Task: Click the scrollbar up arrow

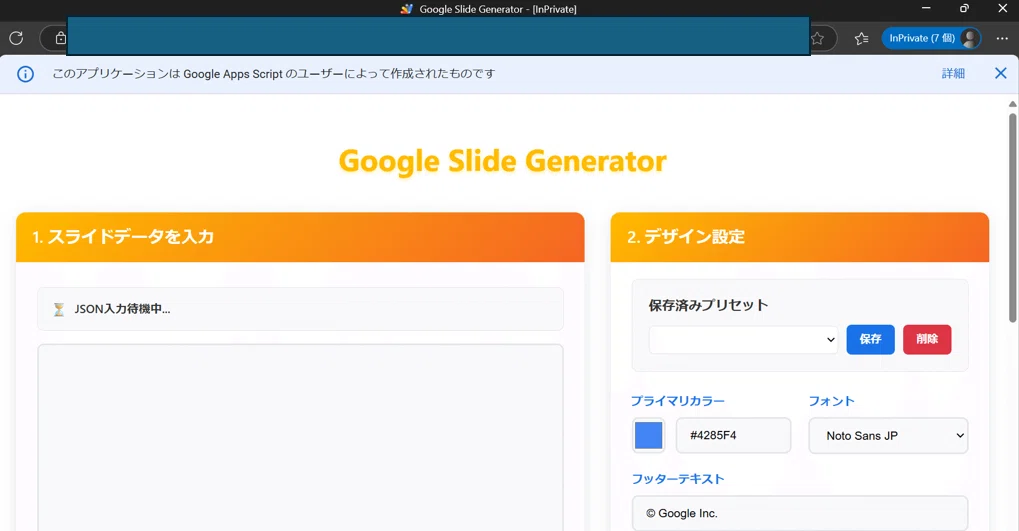Action: [x=1013, y=104]
